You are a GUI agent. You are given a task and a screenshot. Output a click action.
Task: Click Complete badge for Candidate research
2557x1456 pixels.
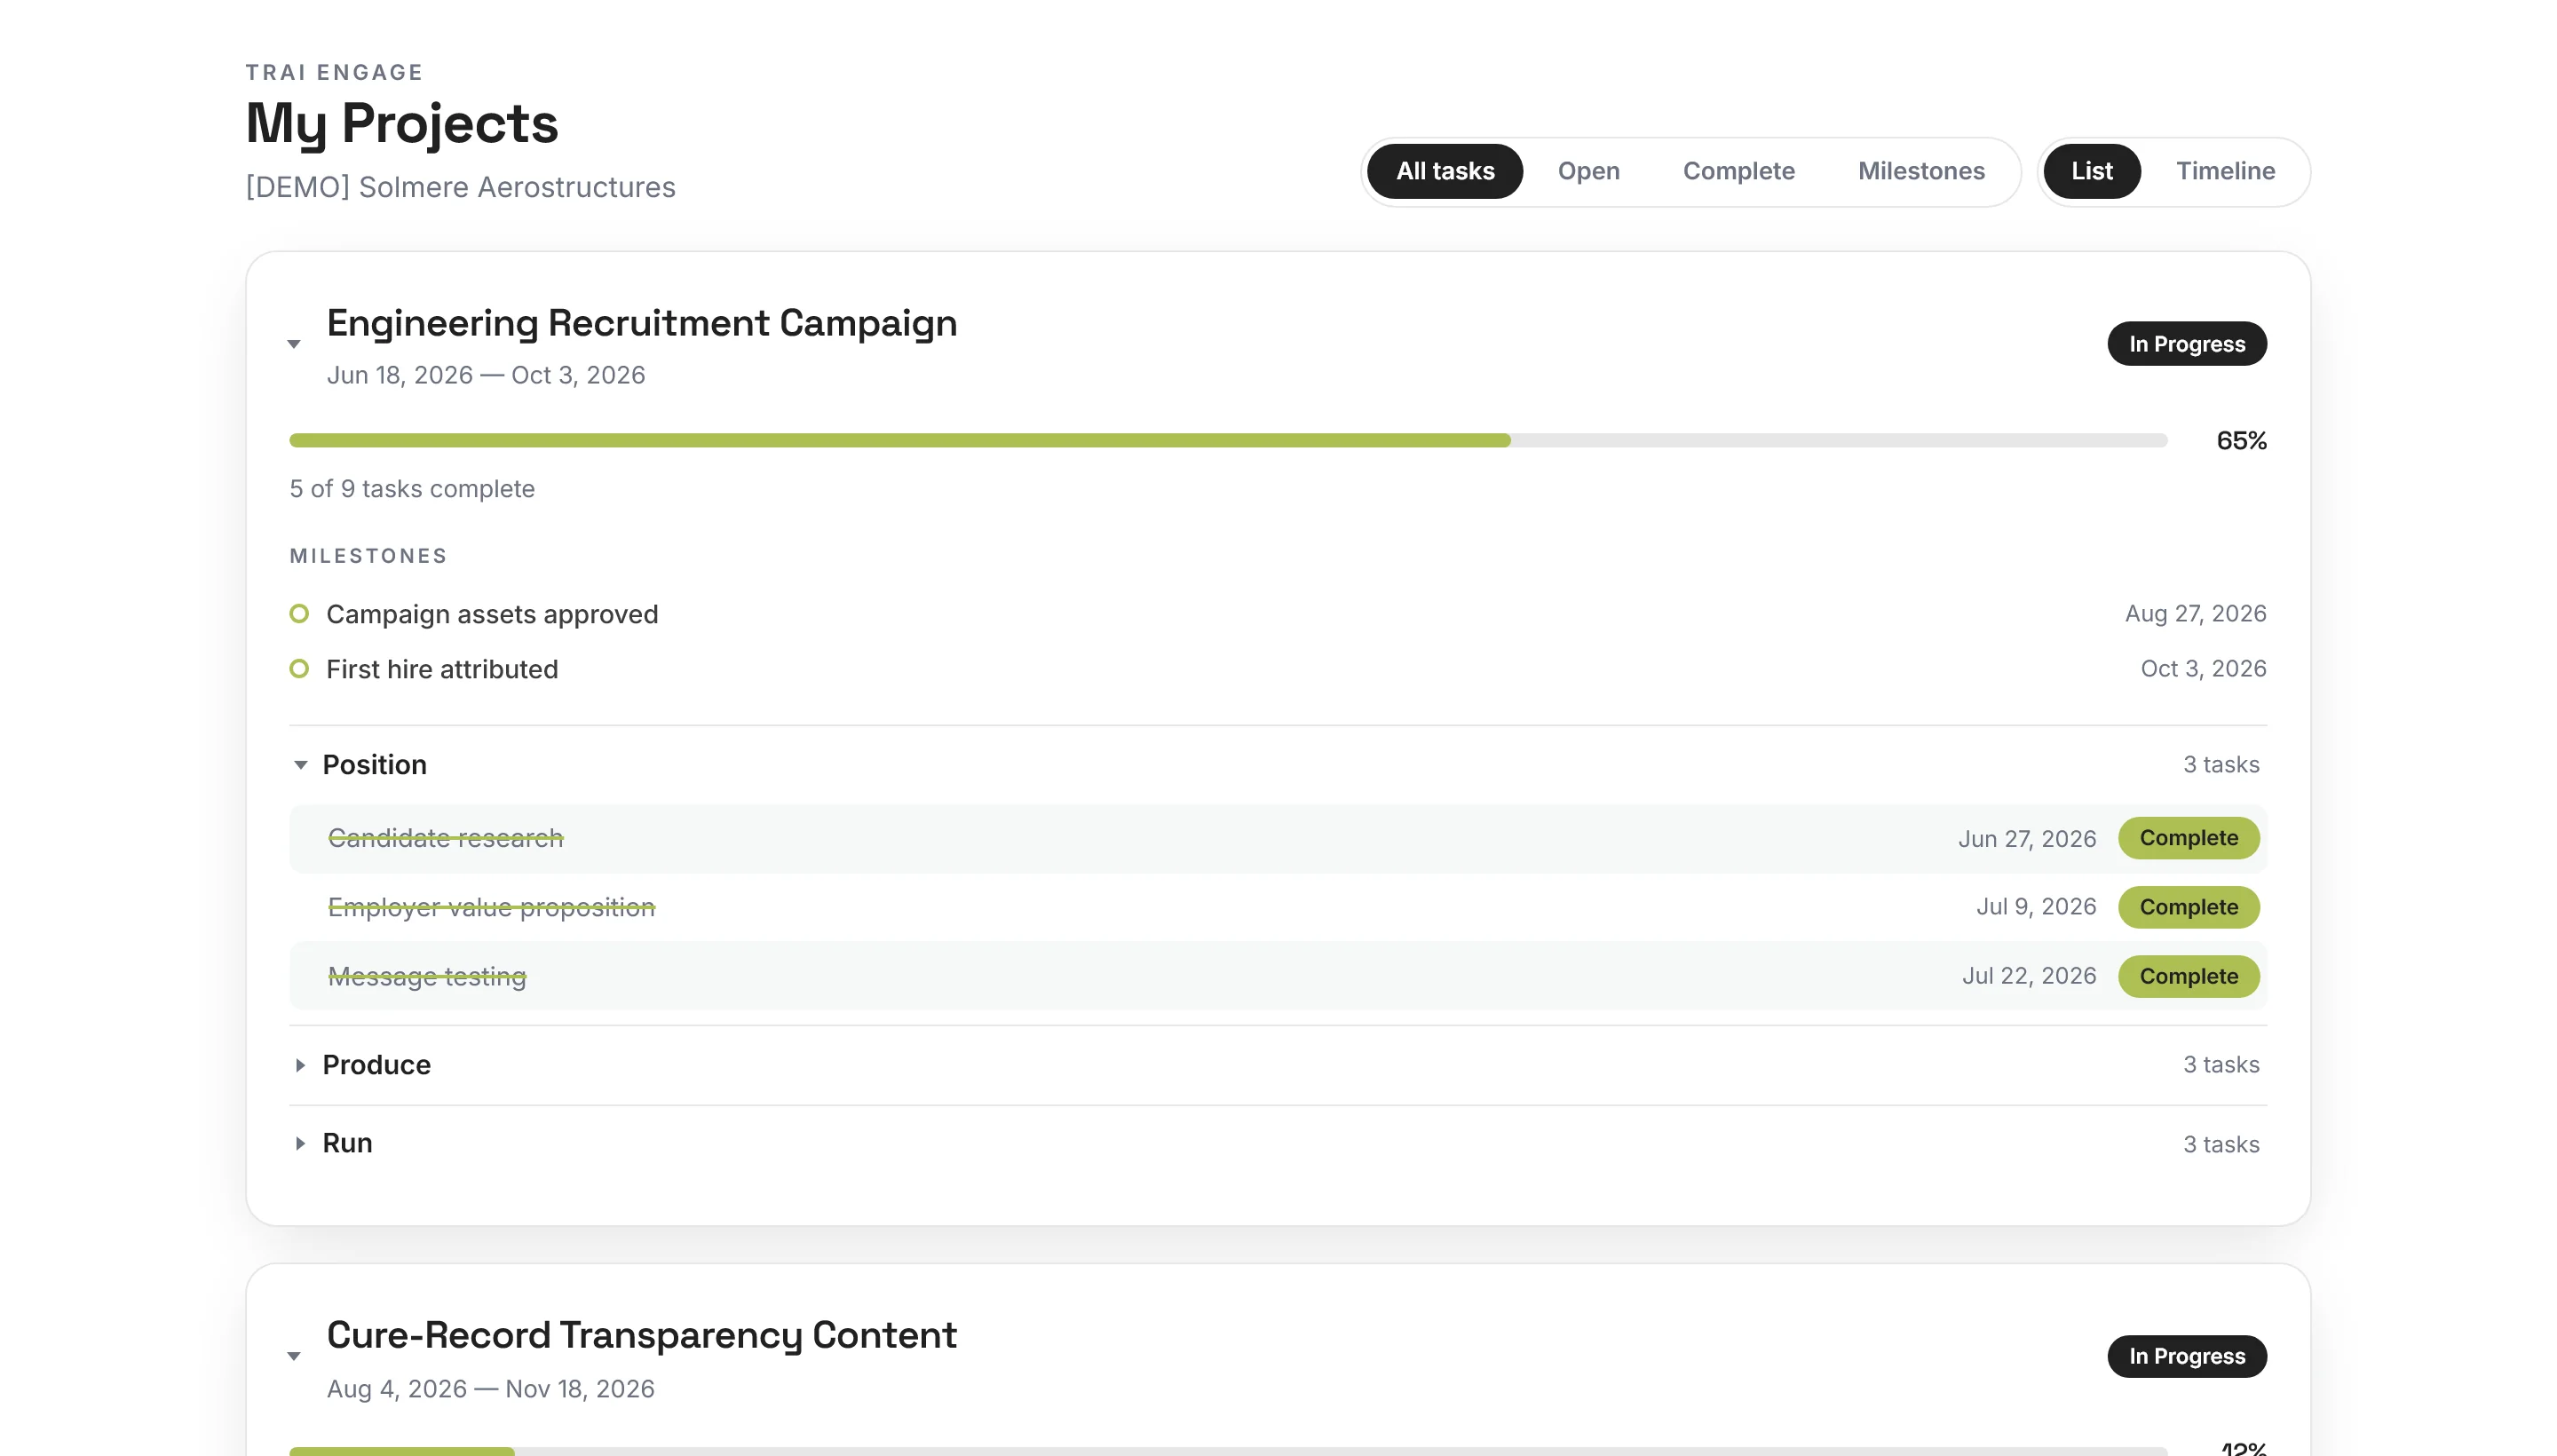[x=2188, y=838]
